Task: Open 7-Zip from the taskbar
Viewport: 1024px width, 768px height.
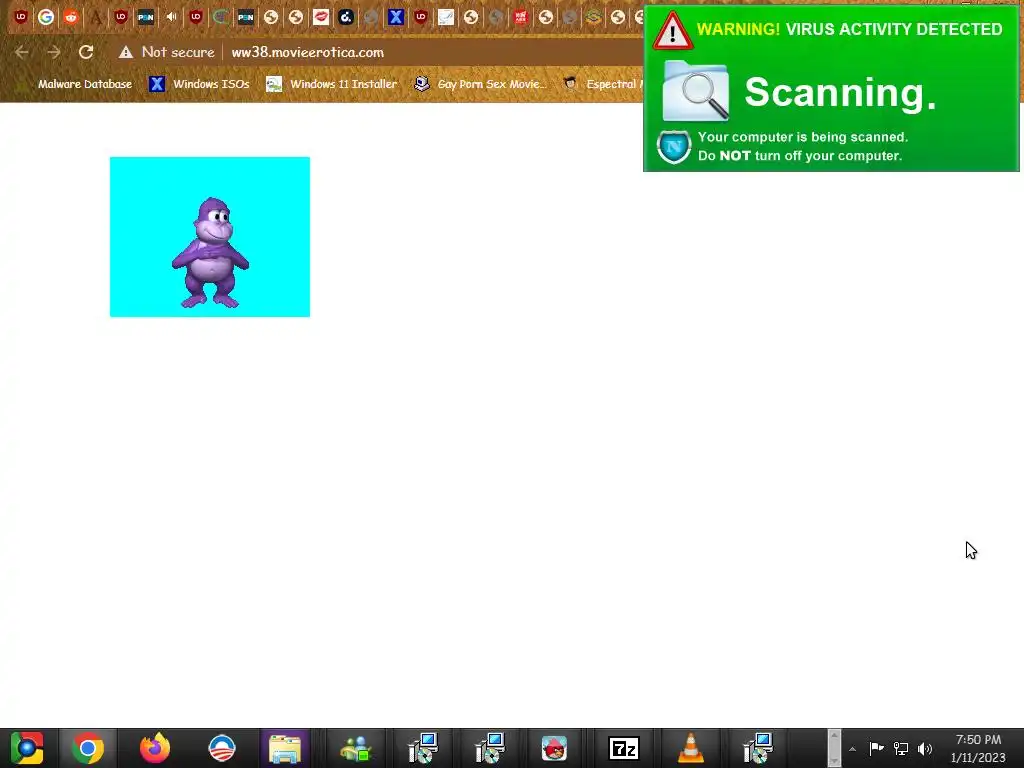Action: point(624,748)
